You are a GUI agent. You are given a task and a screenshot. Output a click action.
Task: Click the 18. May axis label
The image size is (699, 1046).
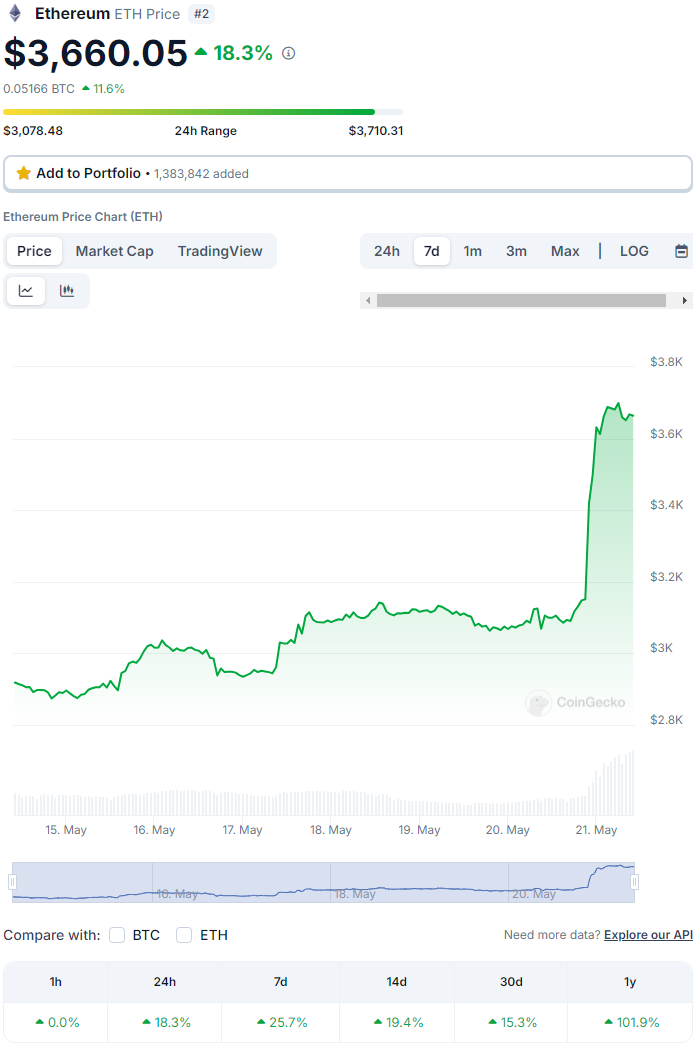tap(331, 830)
